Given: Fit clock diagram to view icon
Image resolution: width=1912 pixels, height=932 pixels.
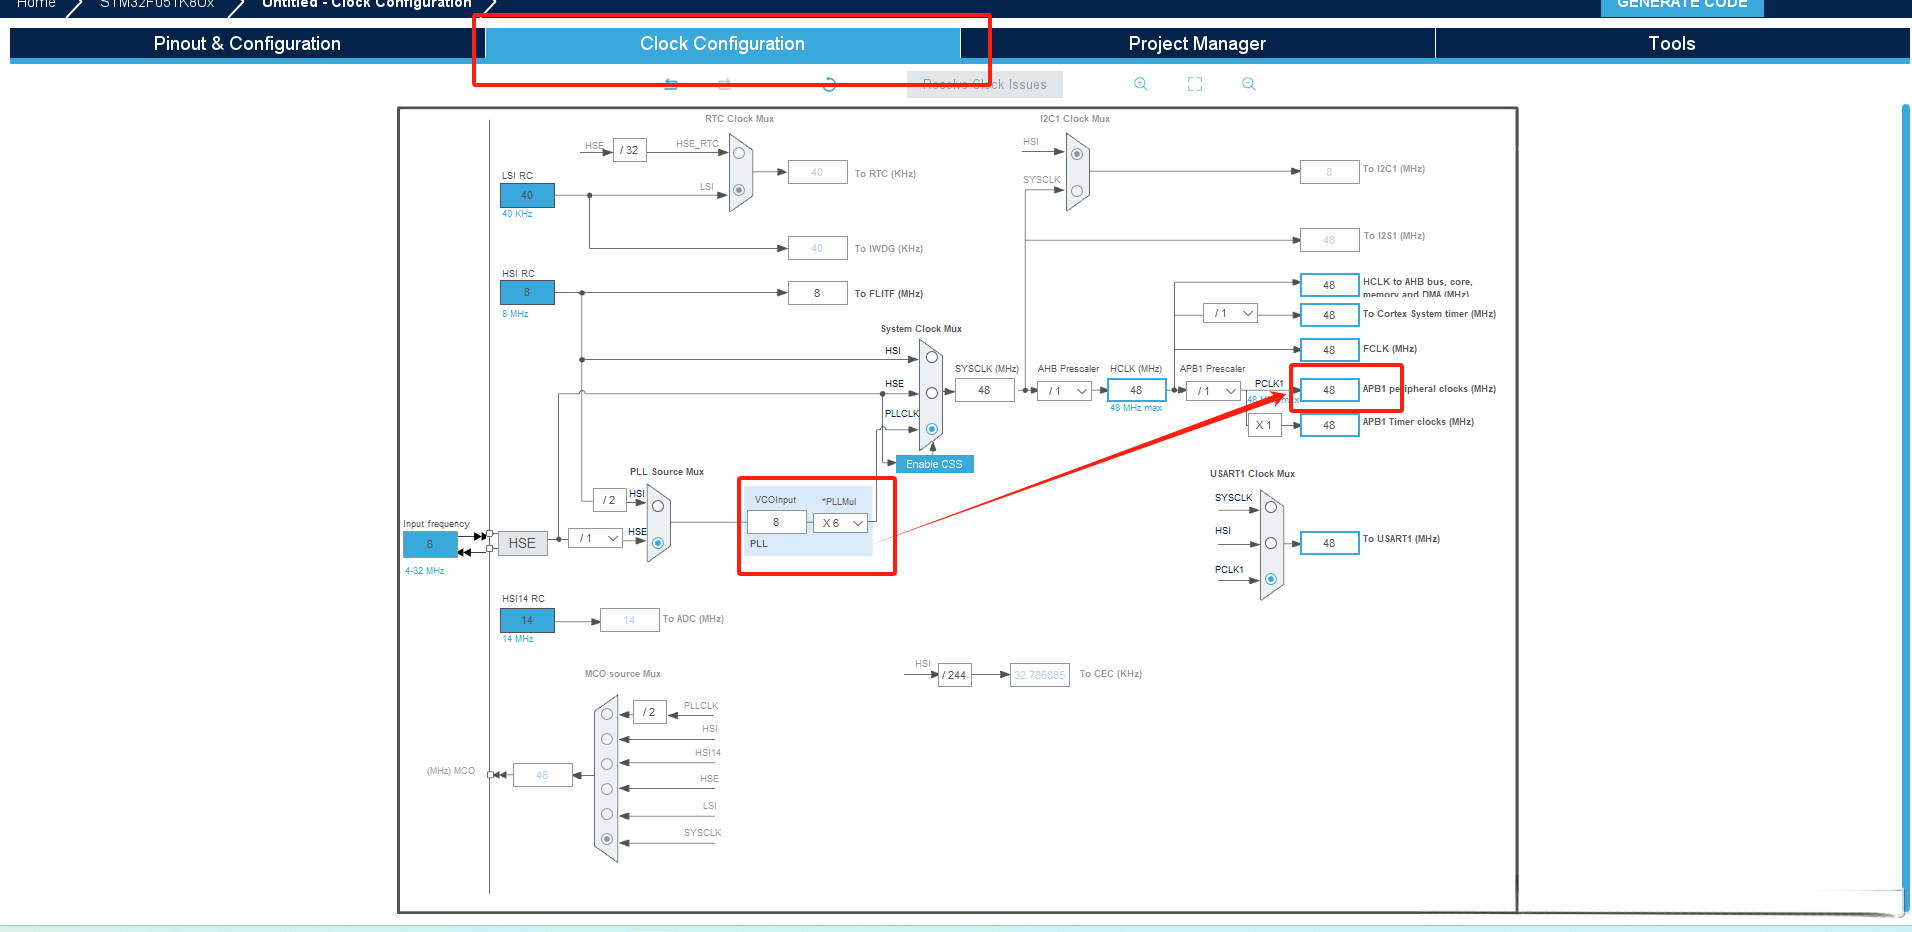Looking at the screenshot, I should (x=1195, y=84).
